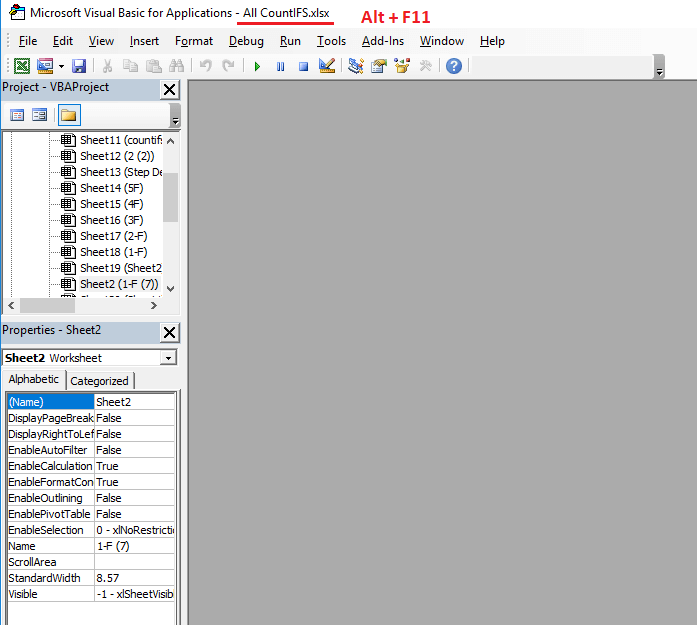Click project tree scroll up arrow
Image resolution: width=697 pixels, height=625 pixels.
point(170,141)
